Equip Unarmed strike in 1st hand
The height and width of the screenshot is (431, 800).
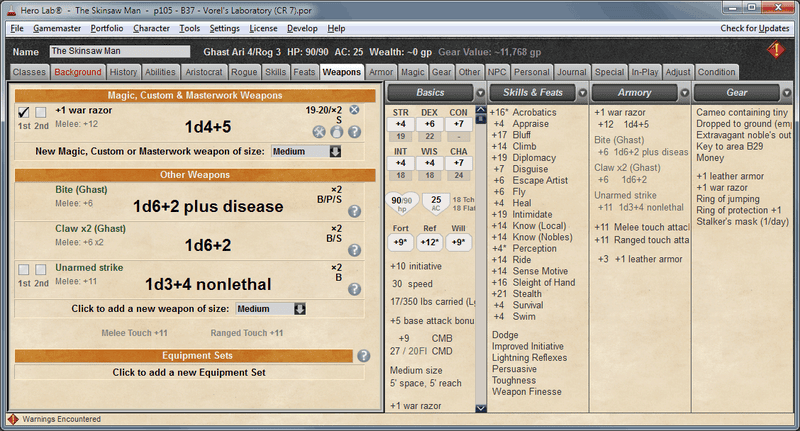[23, 269]
